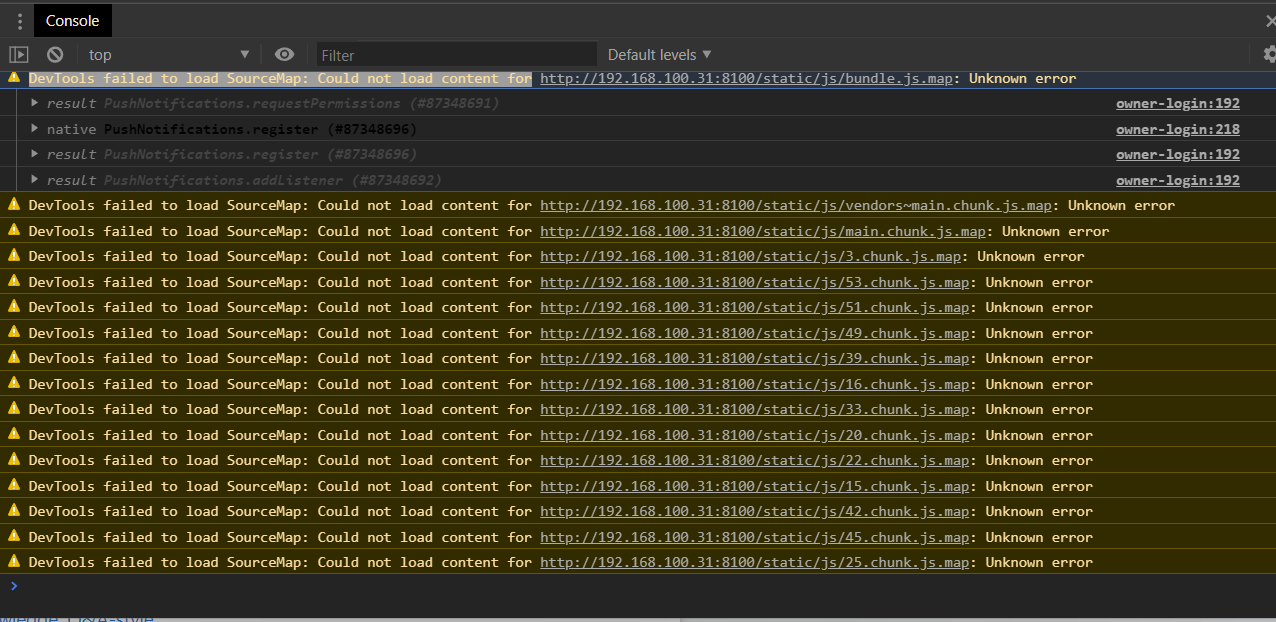Open the JavaScript context 'top' dropdown
This screenshot has width=1276, height=622.
click(168, 55)
